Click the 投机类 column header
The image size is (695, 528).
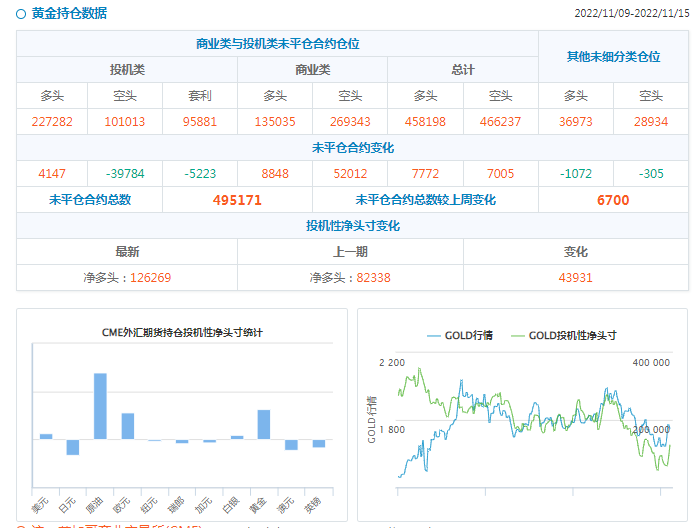tap(127, 70)
